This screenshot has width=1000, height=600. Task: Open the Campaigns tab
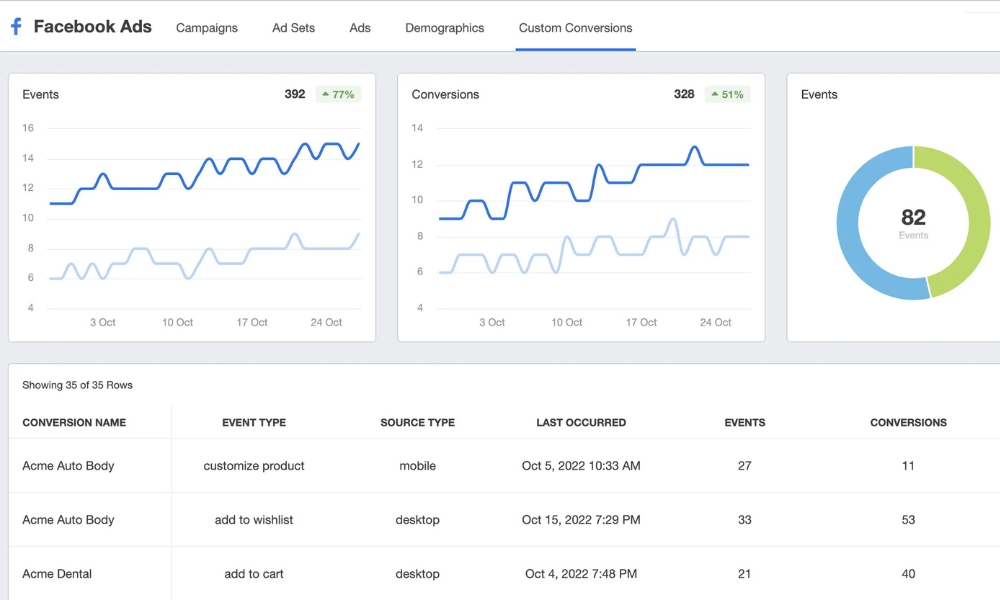point(207,28)
